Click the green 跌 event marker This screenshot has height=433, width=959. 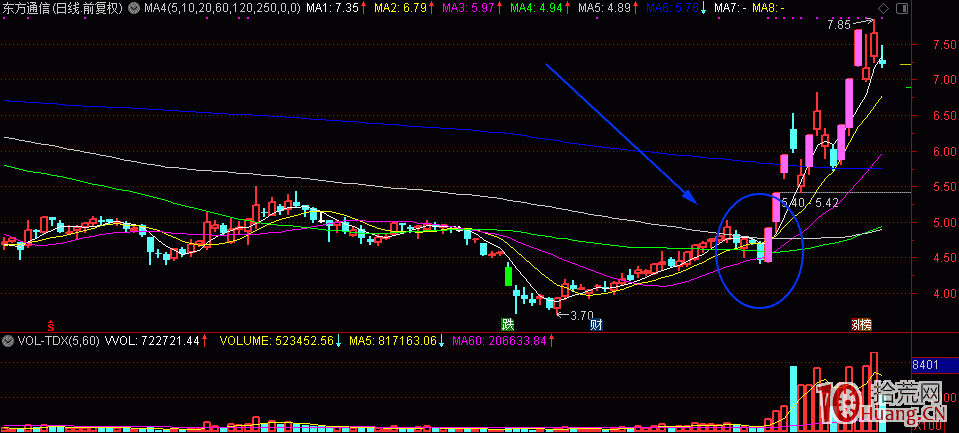point(507,325)
